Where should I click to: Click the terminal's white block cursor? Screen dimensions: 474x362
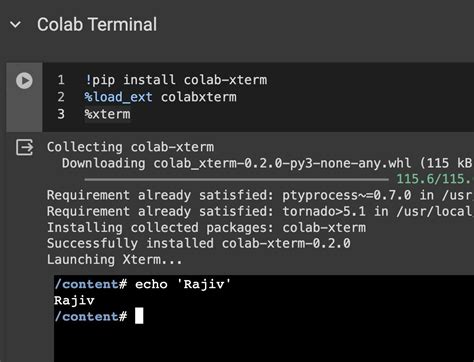(x=139, y=316)
